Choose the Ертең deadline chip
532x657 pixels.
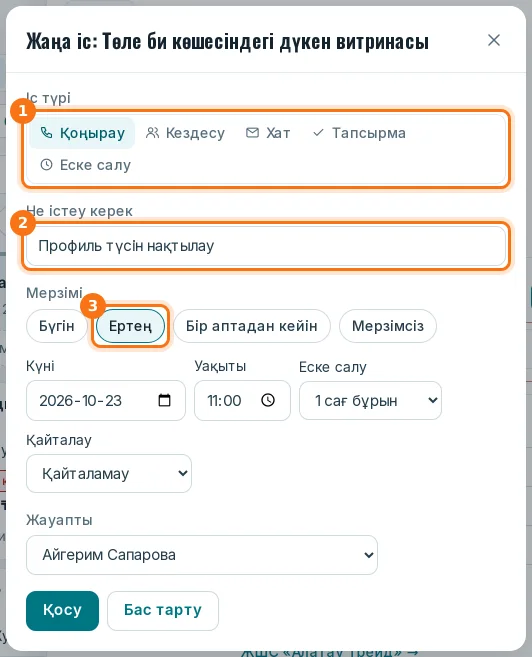[x=130, y=326]
